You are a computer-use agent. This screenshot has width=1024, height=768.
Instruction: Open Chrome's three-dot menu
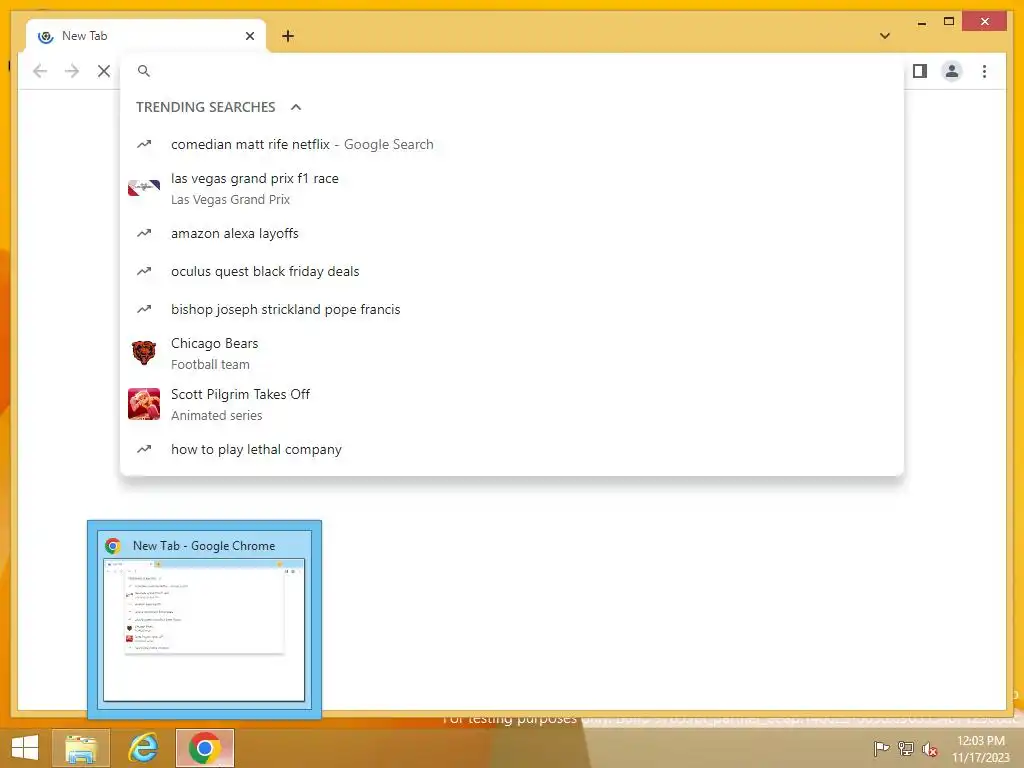[984, 71]
